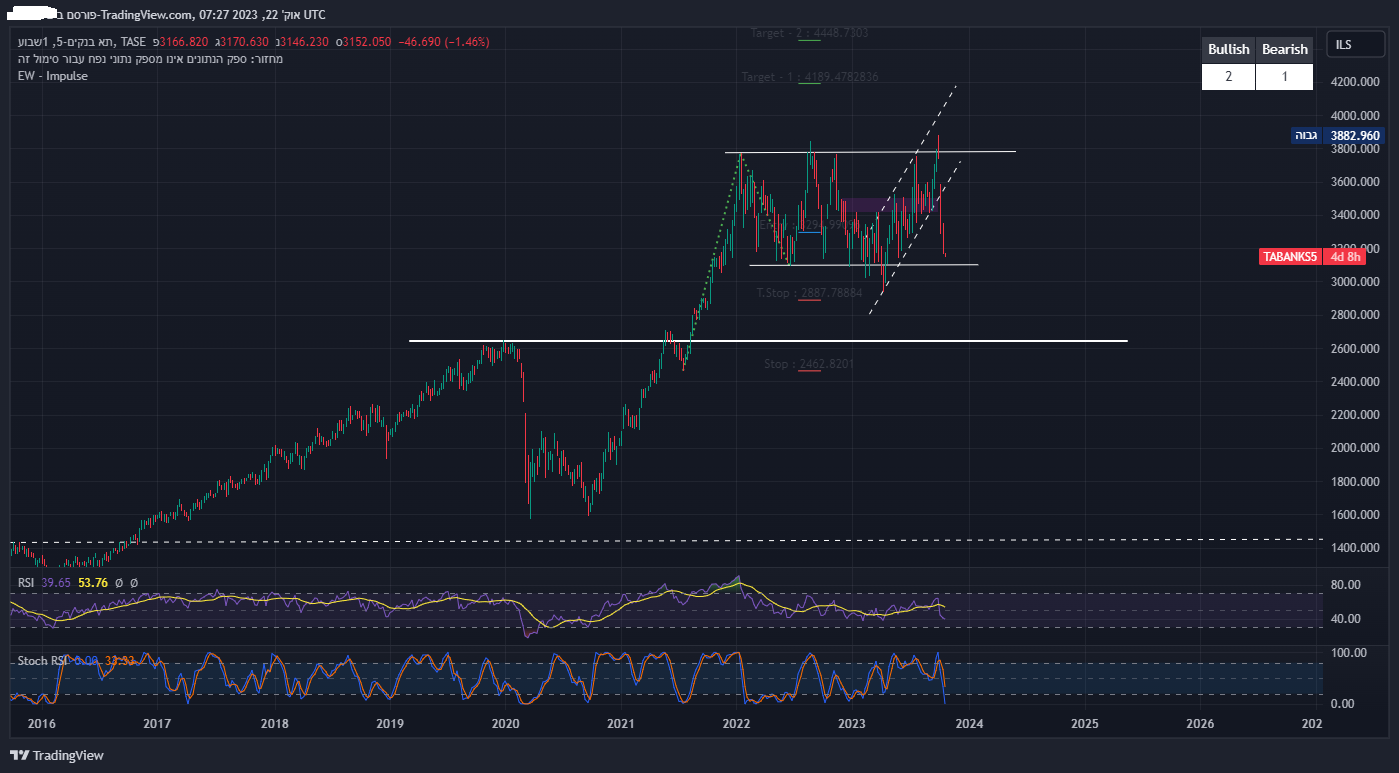Click the 2600.000 price axis label

pos(1357,349)
